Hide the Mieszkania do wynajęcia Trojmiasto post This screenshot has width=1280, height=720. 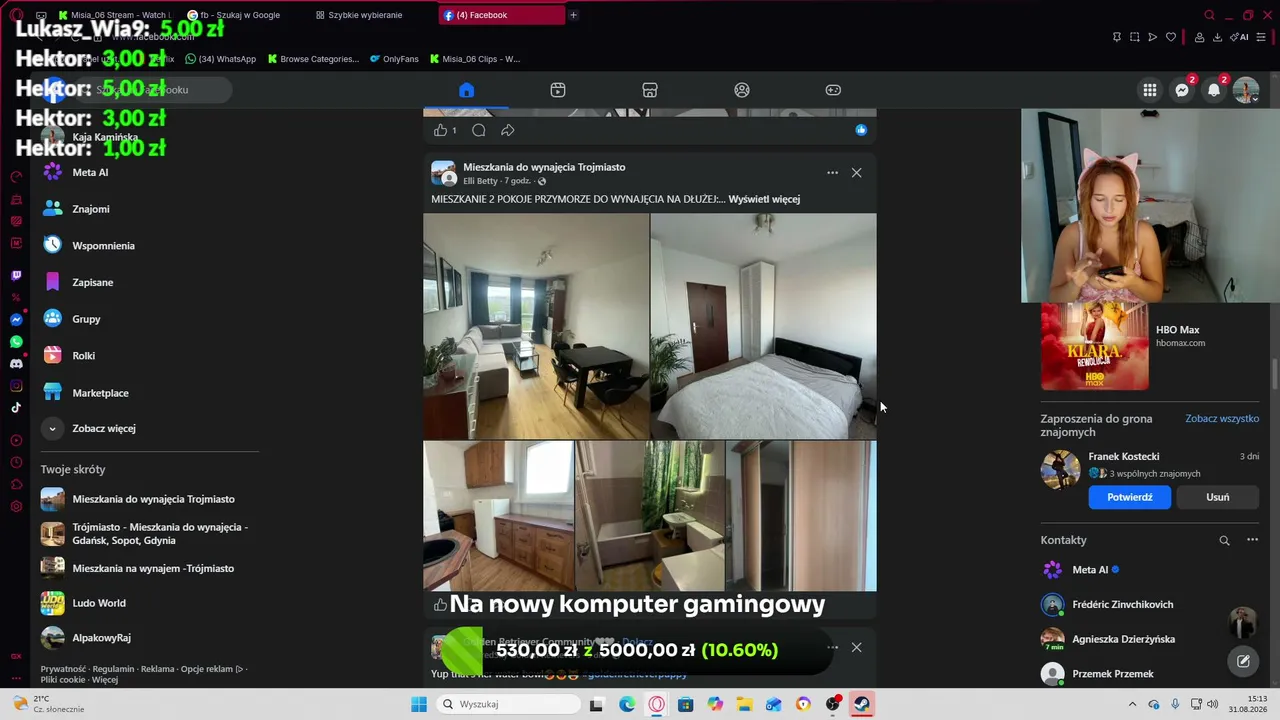coord(856,173)
